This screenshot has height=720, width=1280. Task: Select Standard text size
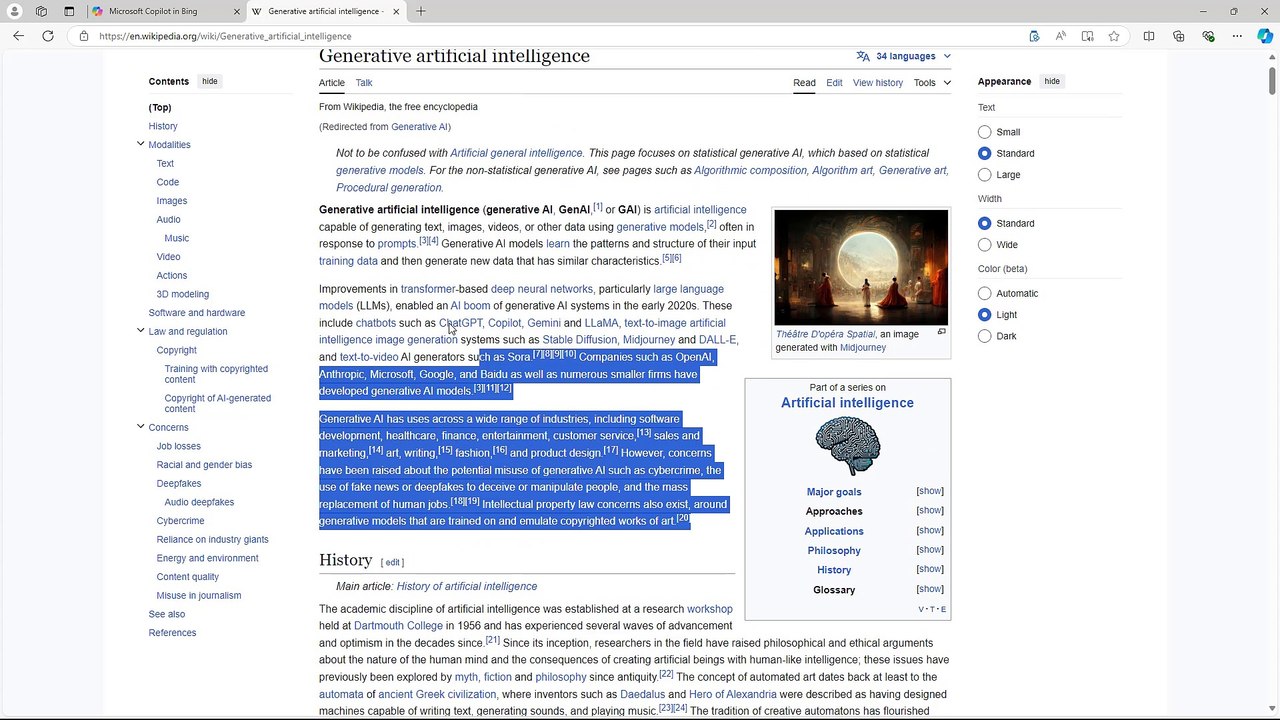[x=985, y=153]
